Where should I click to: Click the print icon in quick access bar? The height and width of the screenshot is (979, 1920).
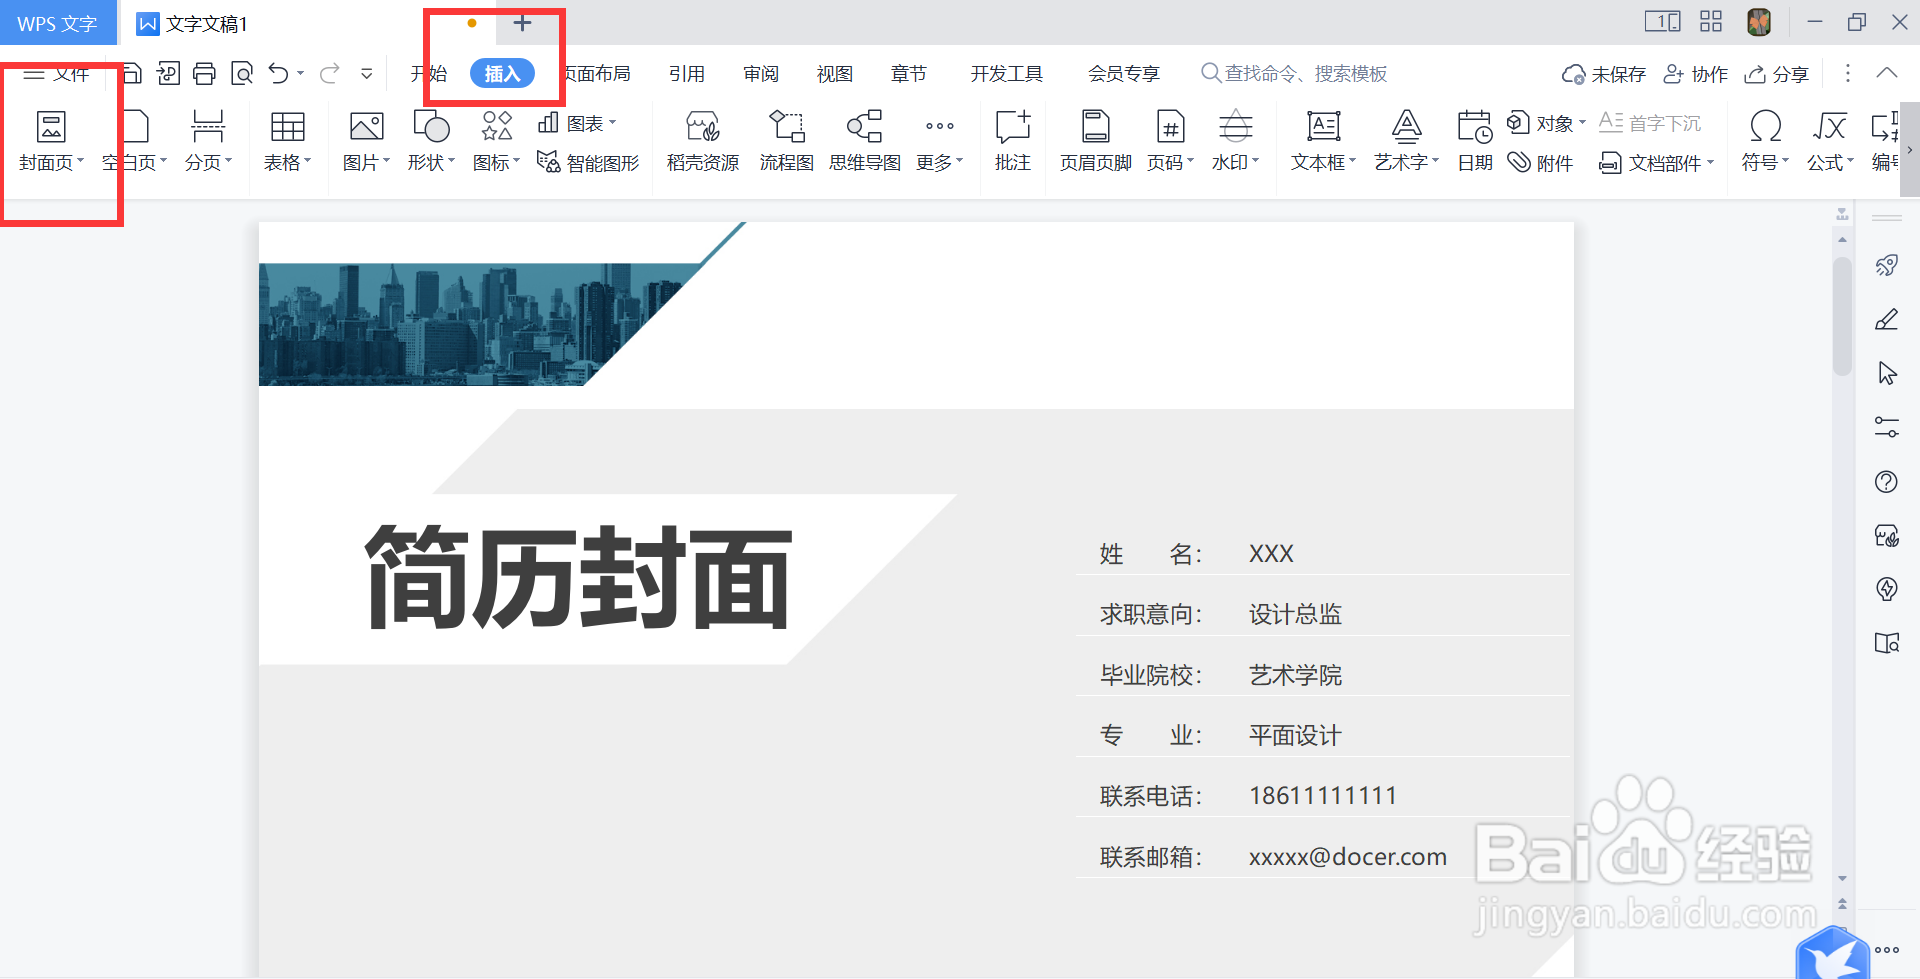[x=205, y=73]
